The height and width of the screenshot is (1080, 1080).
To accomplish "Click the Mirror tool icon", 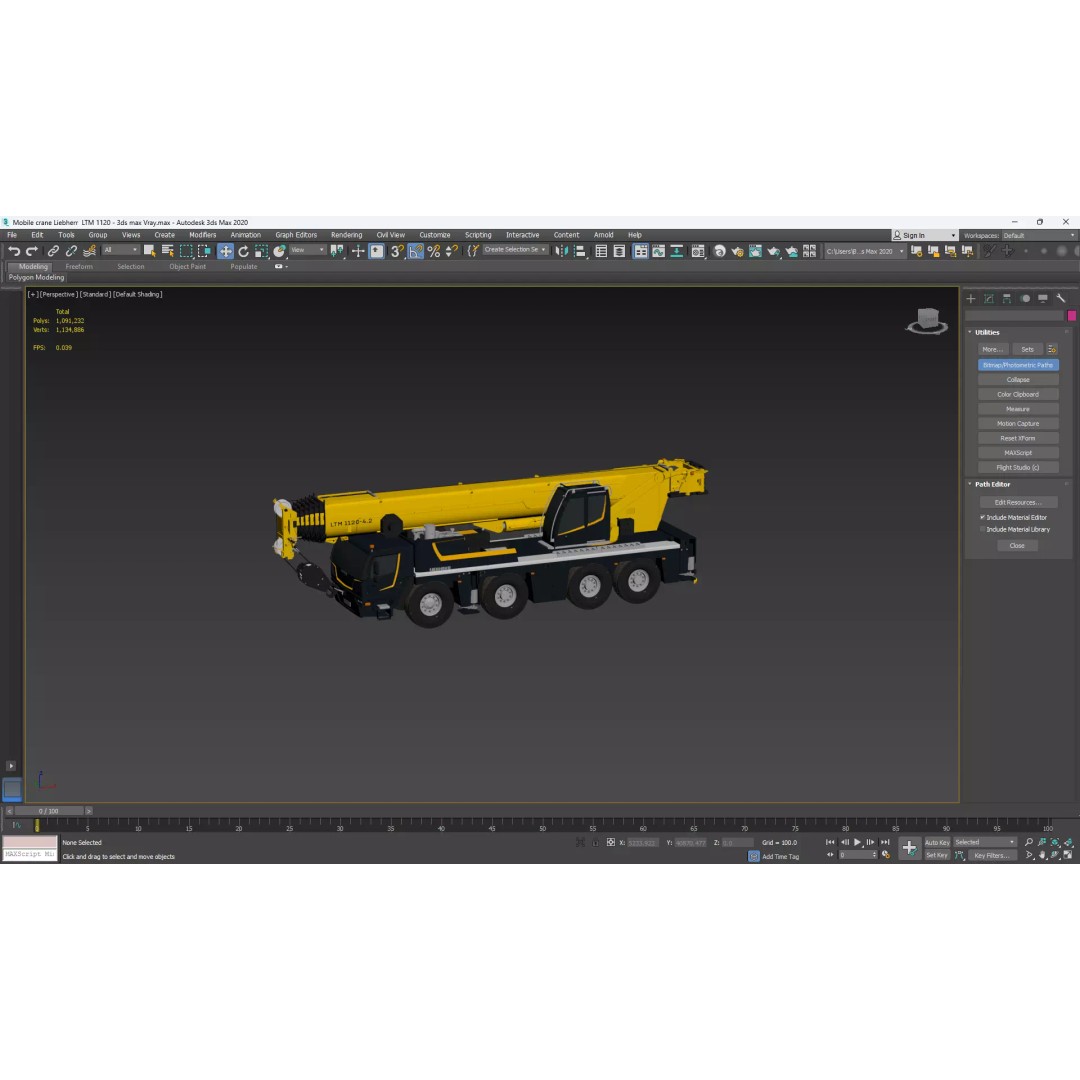I will [x=562, y=251].
